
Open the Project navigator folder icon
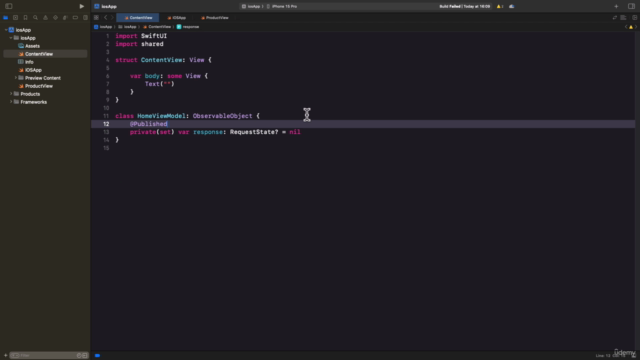5,18
